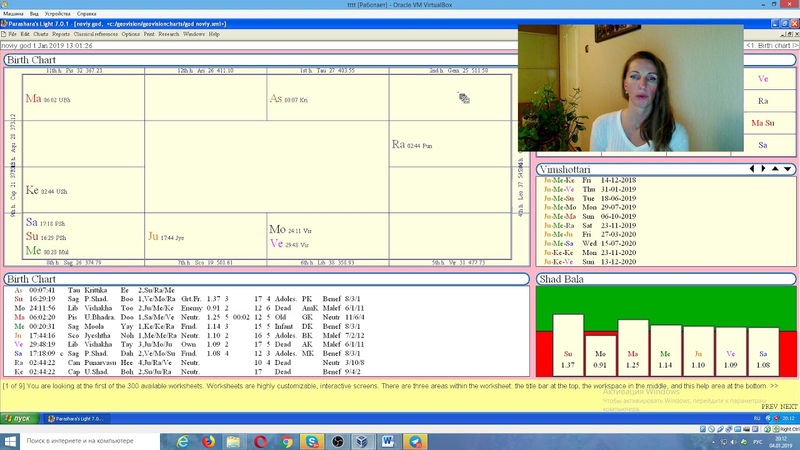Select Ju-Me-Su 18-06-2019 dasha row
Image resolution: width=800 pixels, height=450 pixels.
click(x=590, y=198)
